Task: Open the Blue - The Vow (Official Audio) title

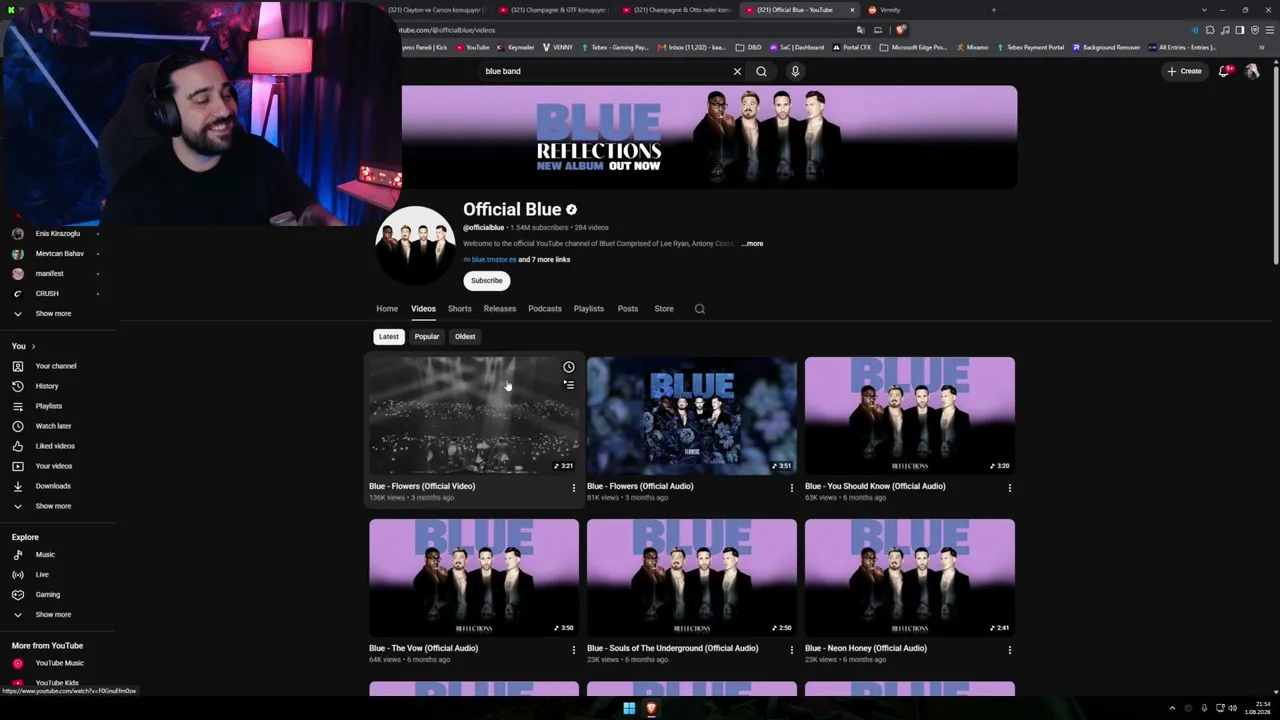Action: coord(423,649)
